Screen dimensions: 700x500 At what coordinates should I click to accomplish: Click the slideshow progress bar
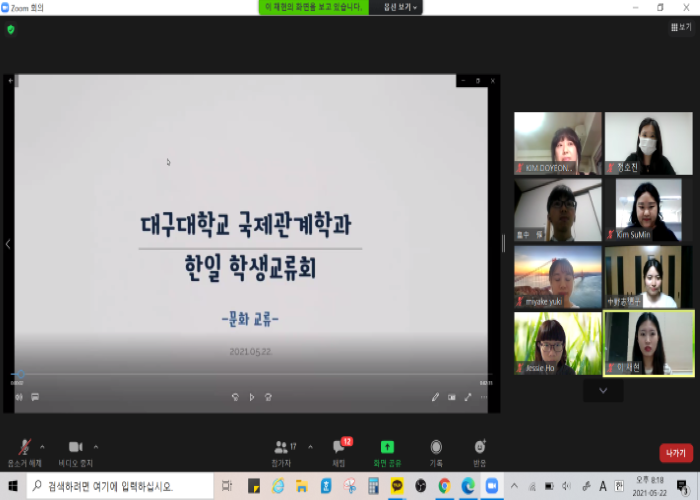[250, 375]
